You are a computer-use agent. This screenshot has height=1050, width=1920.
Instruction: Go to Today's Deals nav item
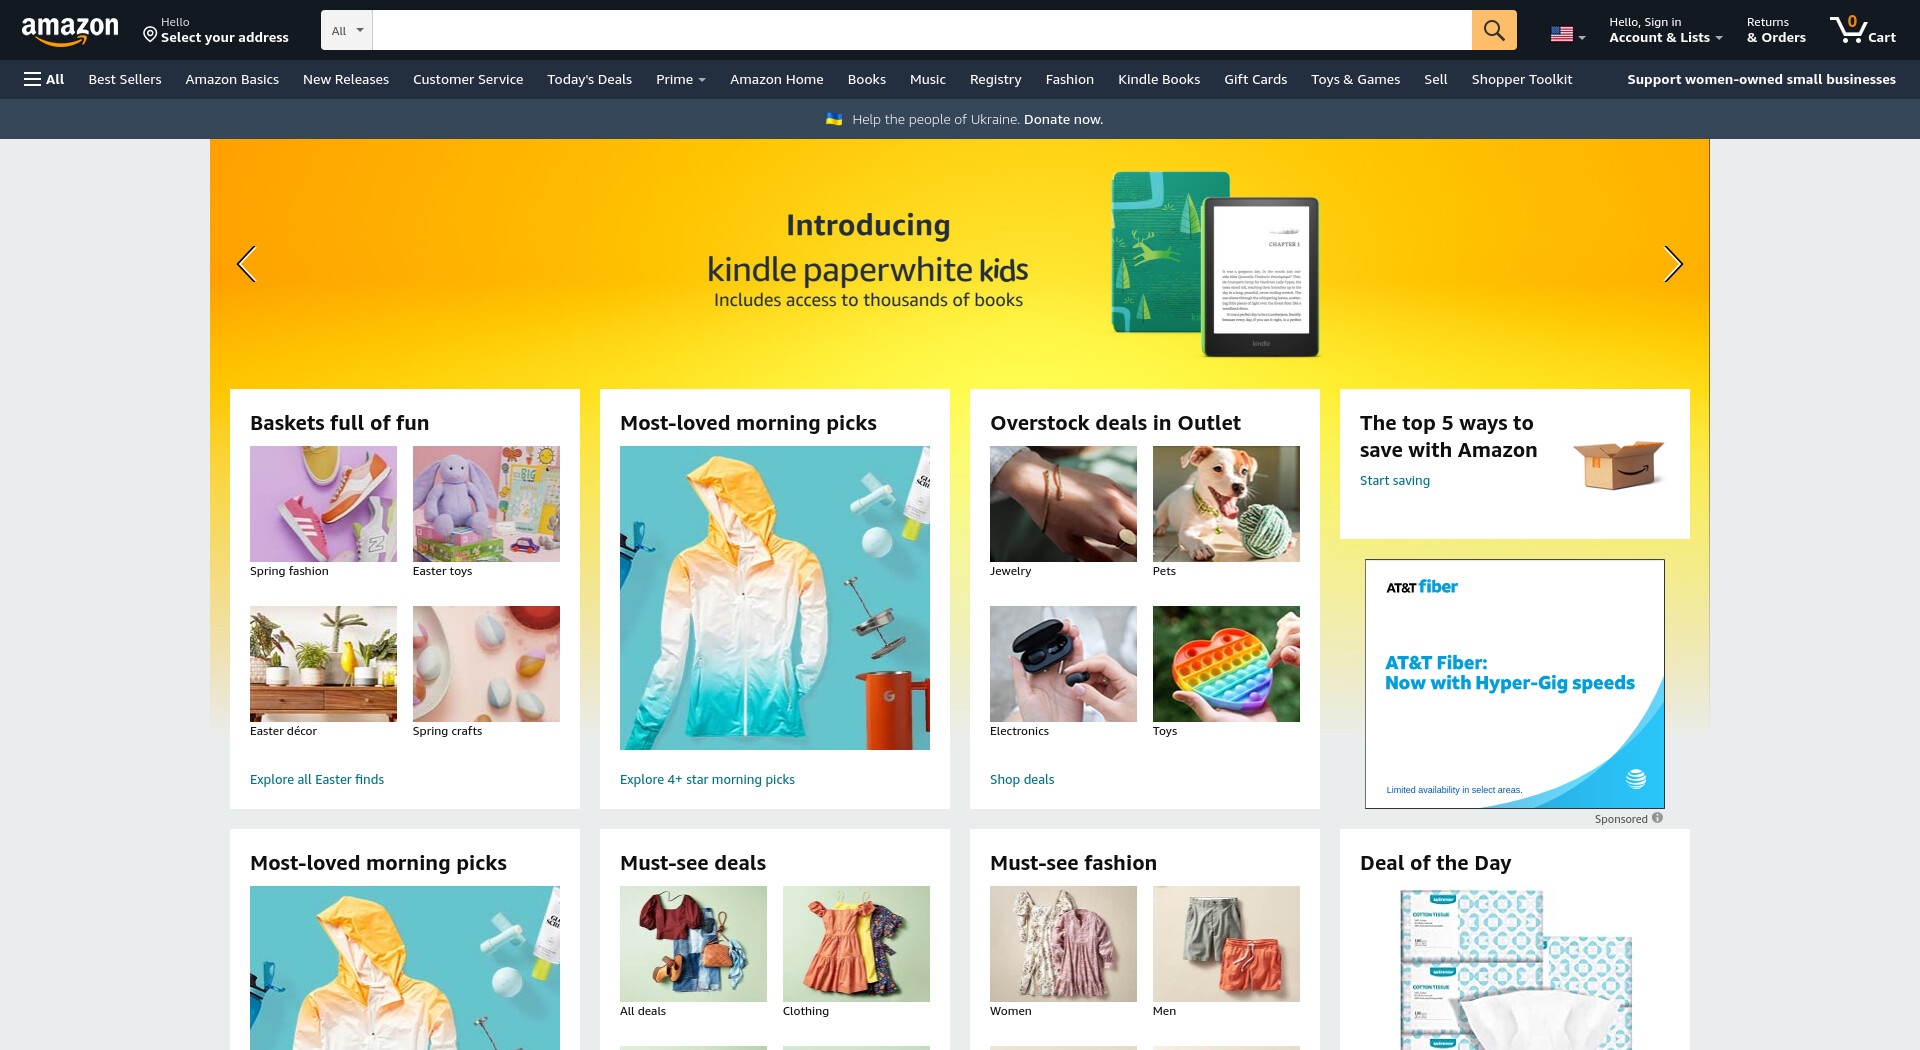pos(589,79)
